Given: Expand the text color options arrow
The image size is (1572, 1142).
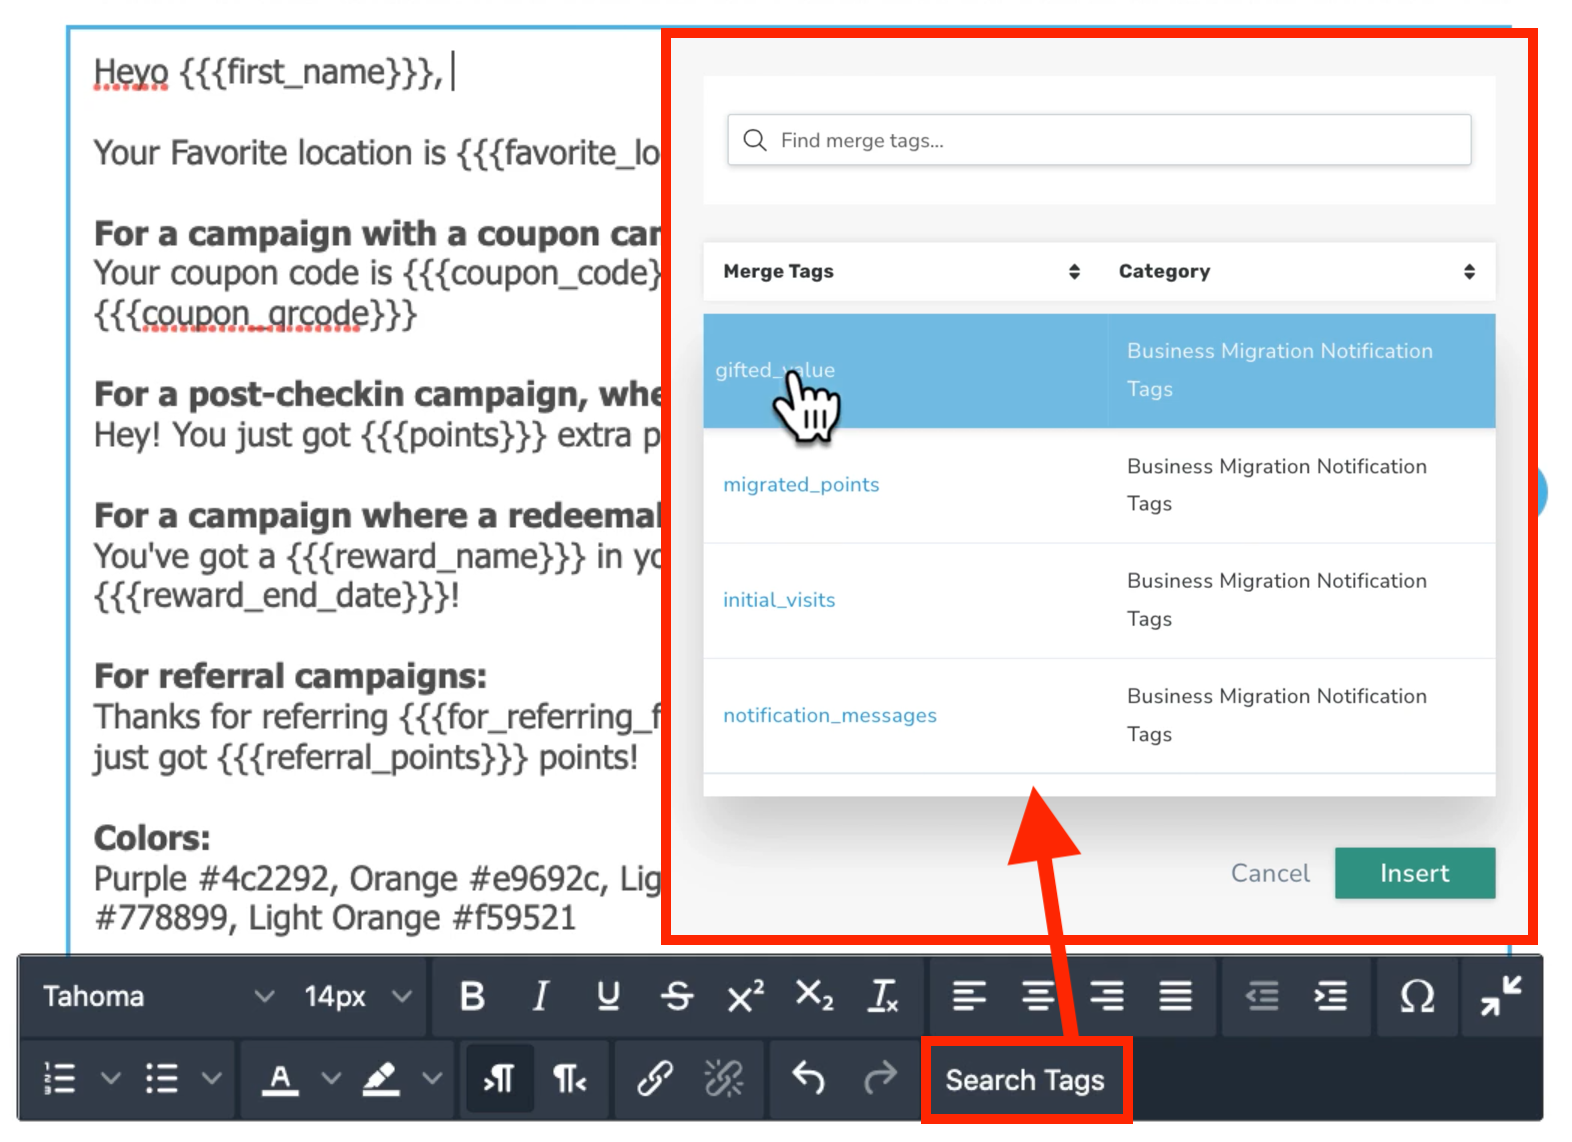Looking at the screenshot, I should point(331,1078).
